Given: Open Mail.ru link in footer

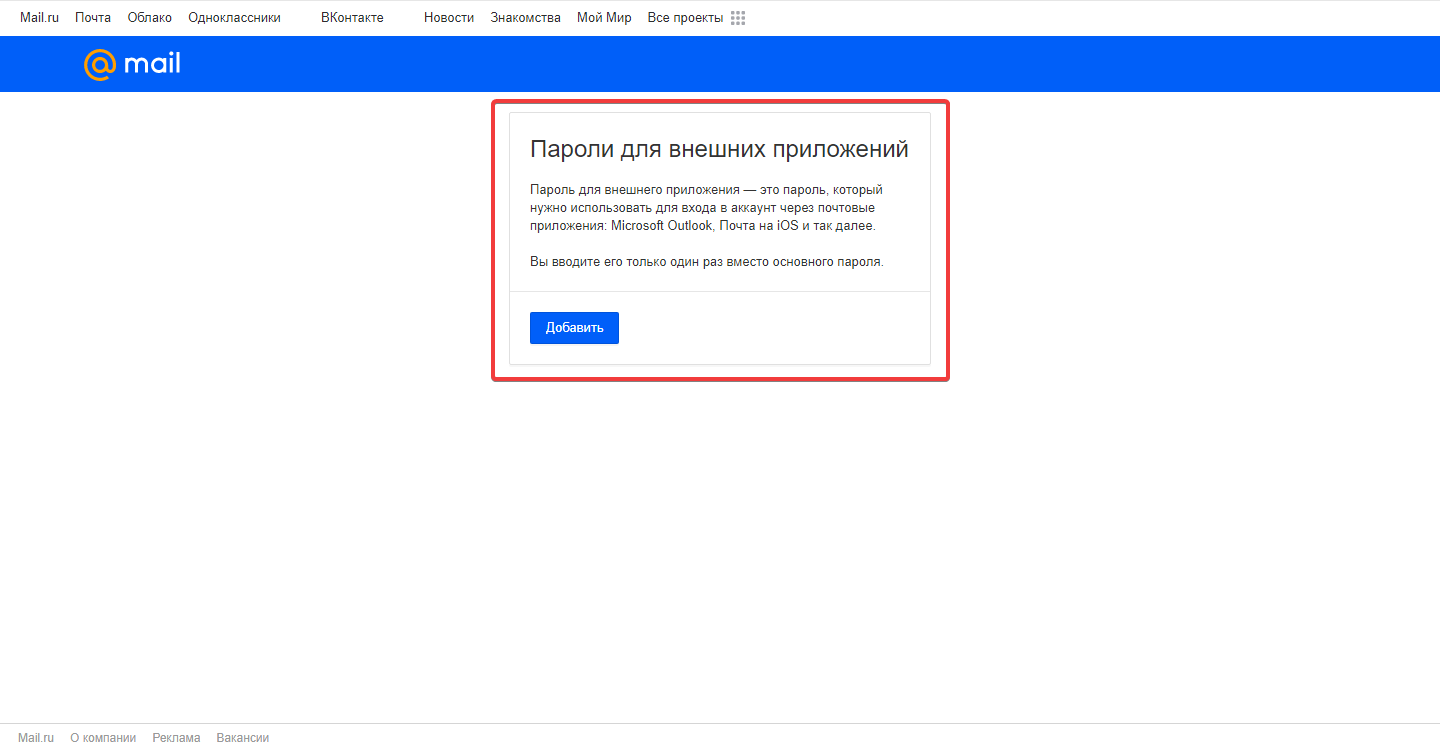Looking at the screenshot, I should coord(36,738).
